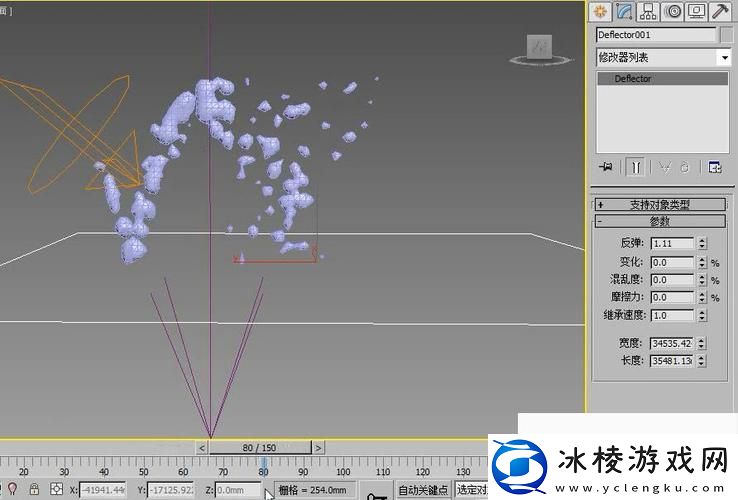
Task: Click the 宽度 value field
Action: (672, 343)
